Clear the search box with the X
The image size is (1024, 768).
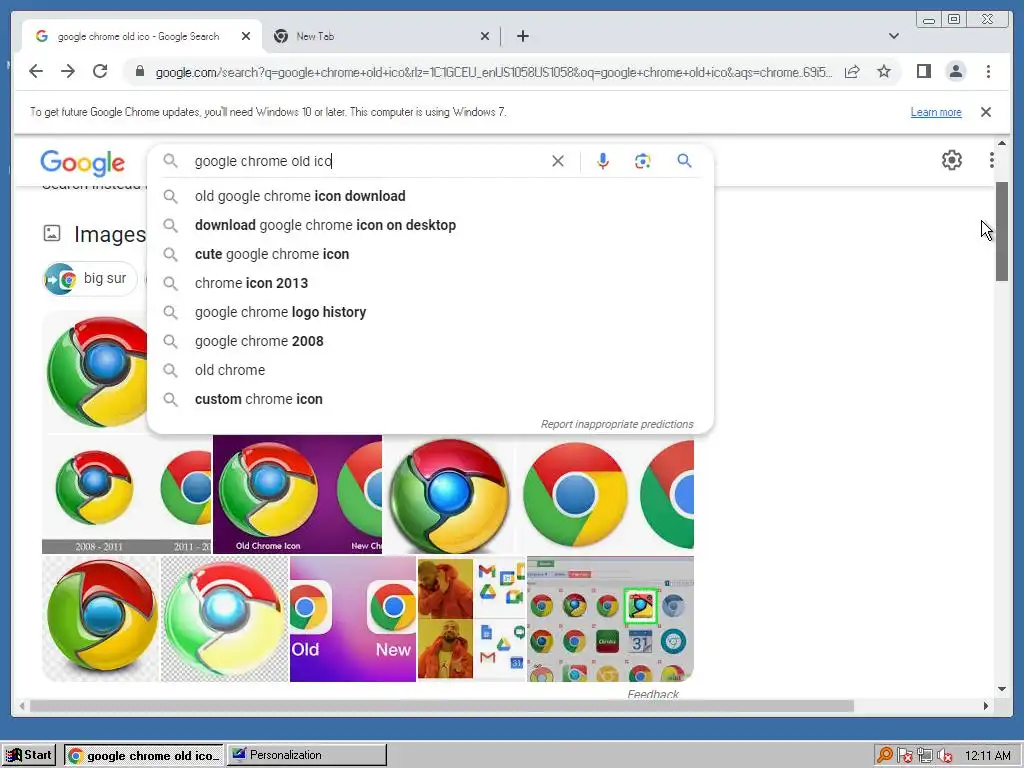558,161
